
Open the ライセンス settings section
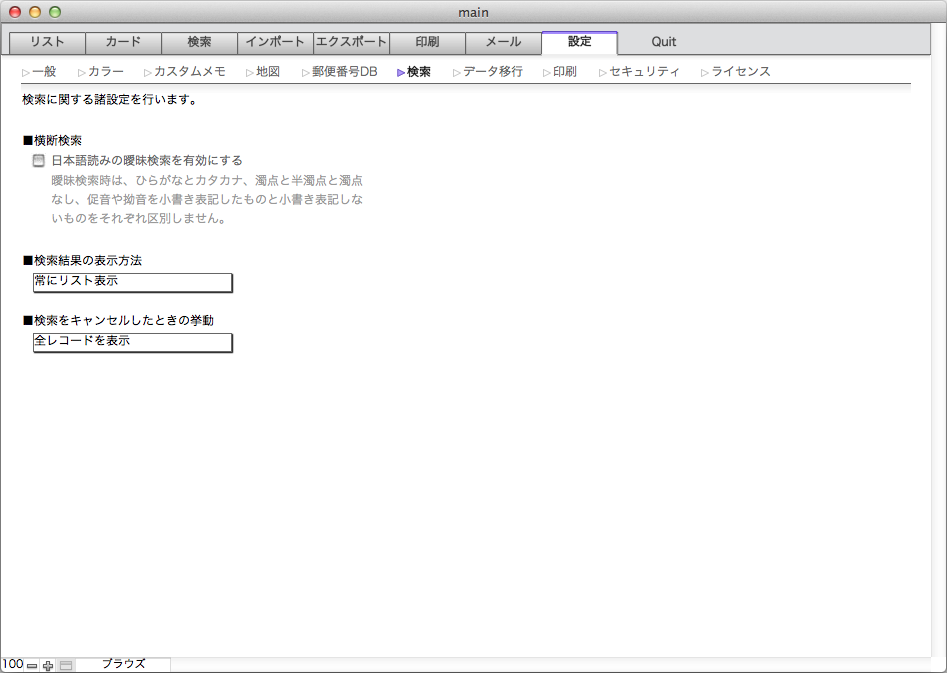740,72
